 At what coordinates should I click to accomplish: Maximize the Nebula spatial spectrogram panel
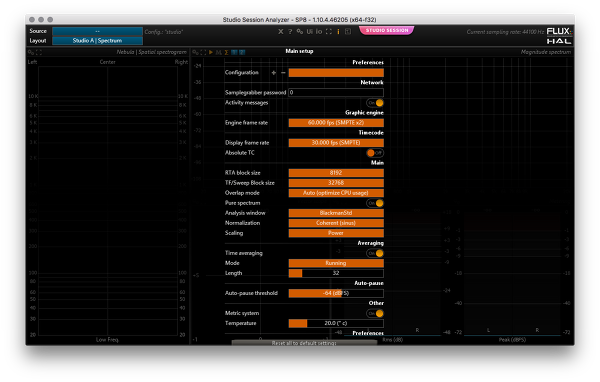(39, 52)
